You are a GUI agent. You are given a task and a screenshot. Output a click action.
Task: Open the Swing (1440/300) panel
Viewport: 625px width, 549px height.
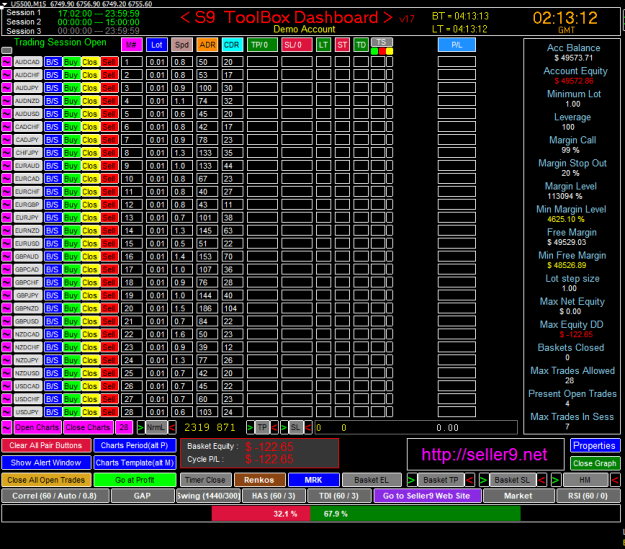coord(208,496)
